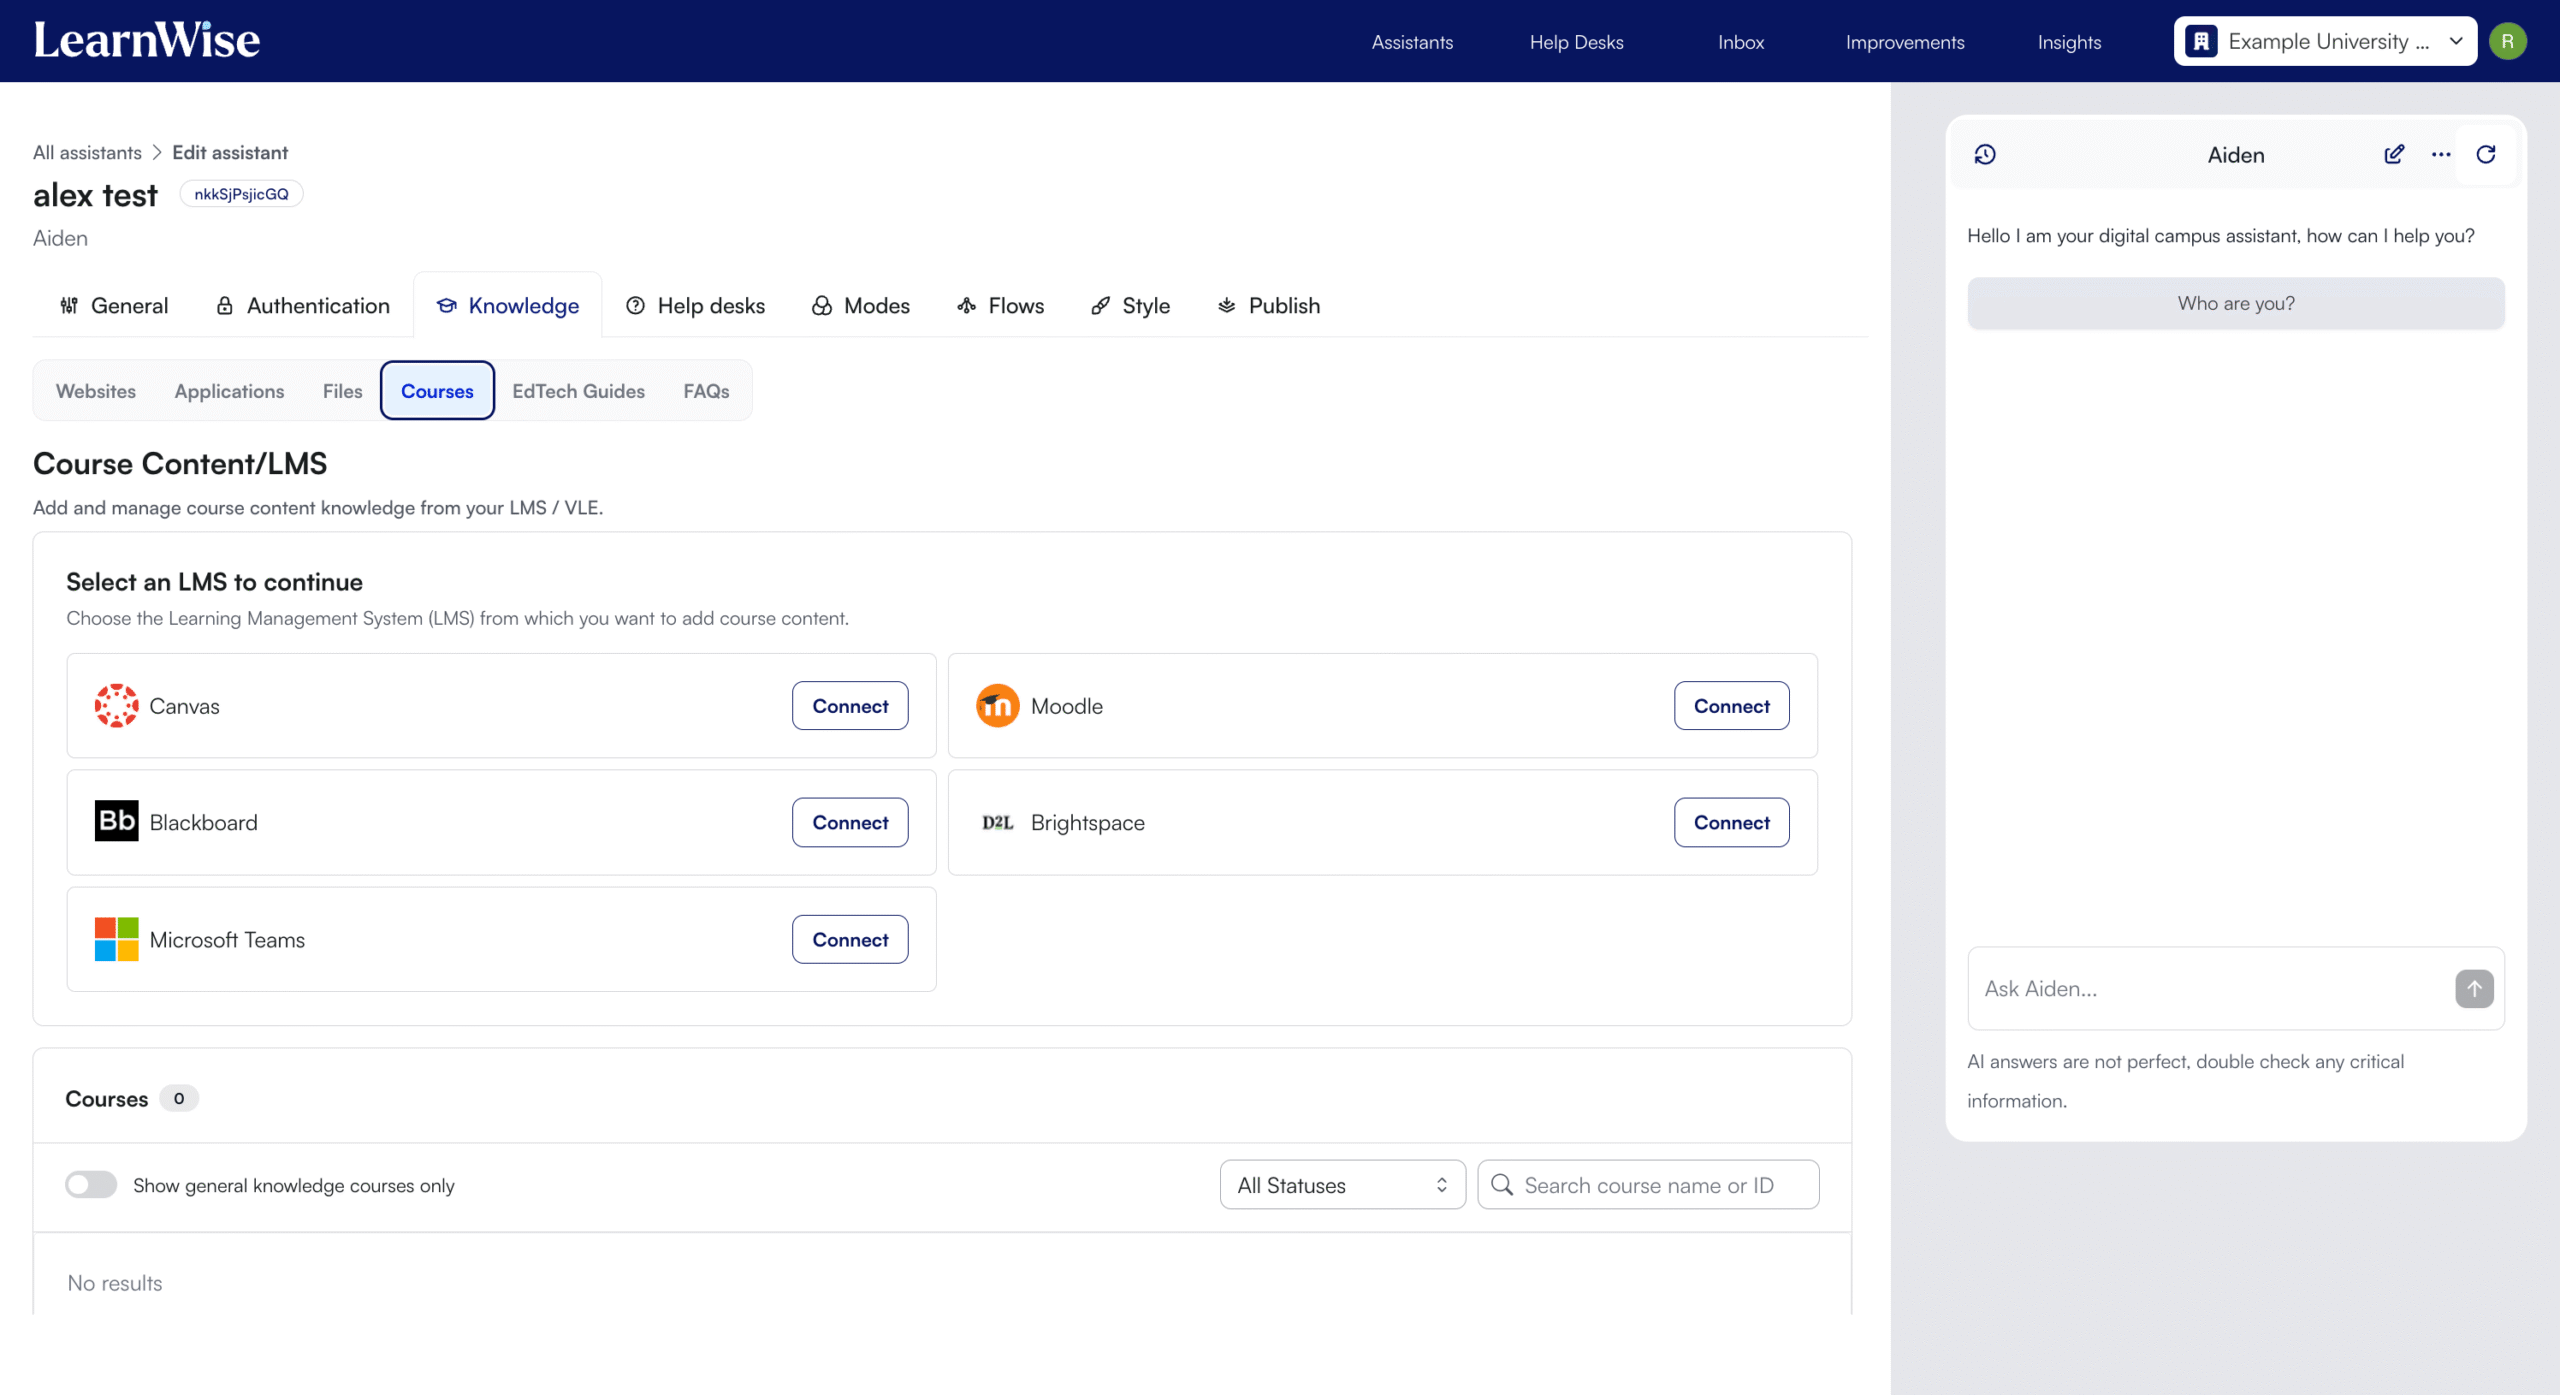Send a message with the arrow icon
The width and height of the screenshot is (2560, 1395).
[2473, 988]
